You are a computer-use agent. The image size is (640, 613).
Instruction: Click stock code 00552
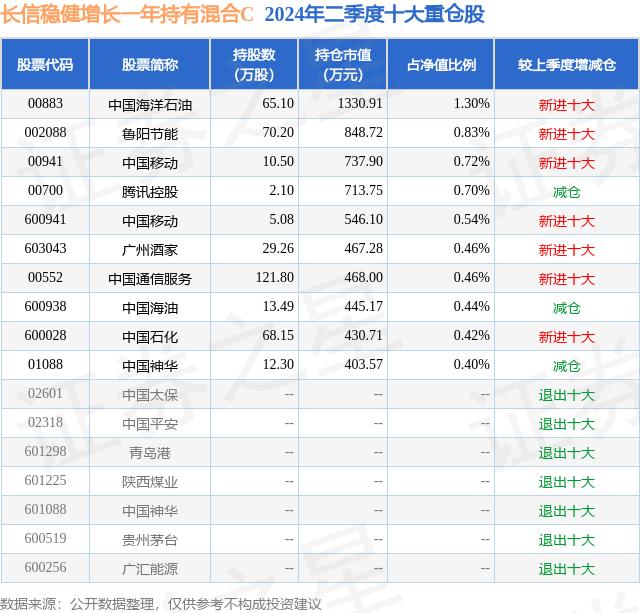pyautogui.click(x=45, y=278)
